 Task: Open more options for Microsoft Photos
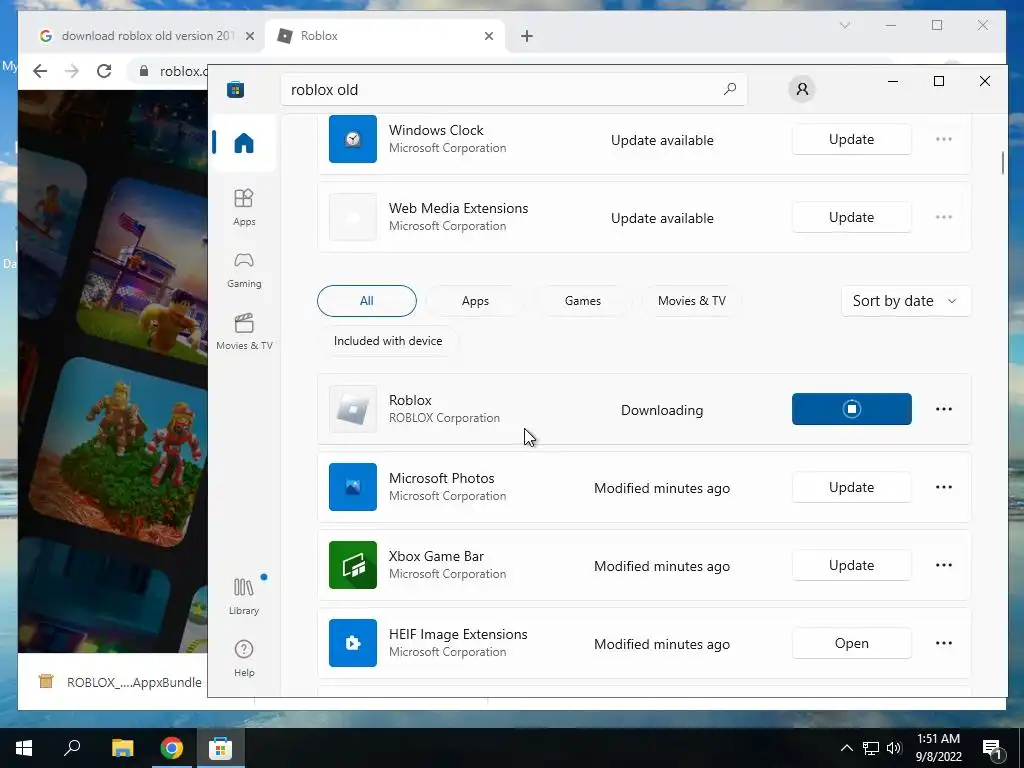(944, 487)
